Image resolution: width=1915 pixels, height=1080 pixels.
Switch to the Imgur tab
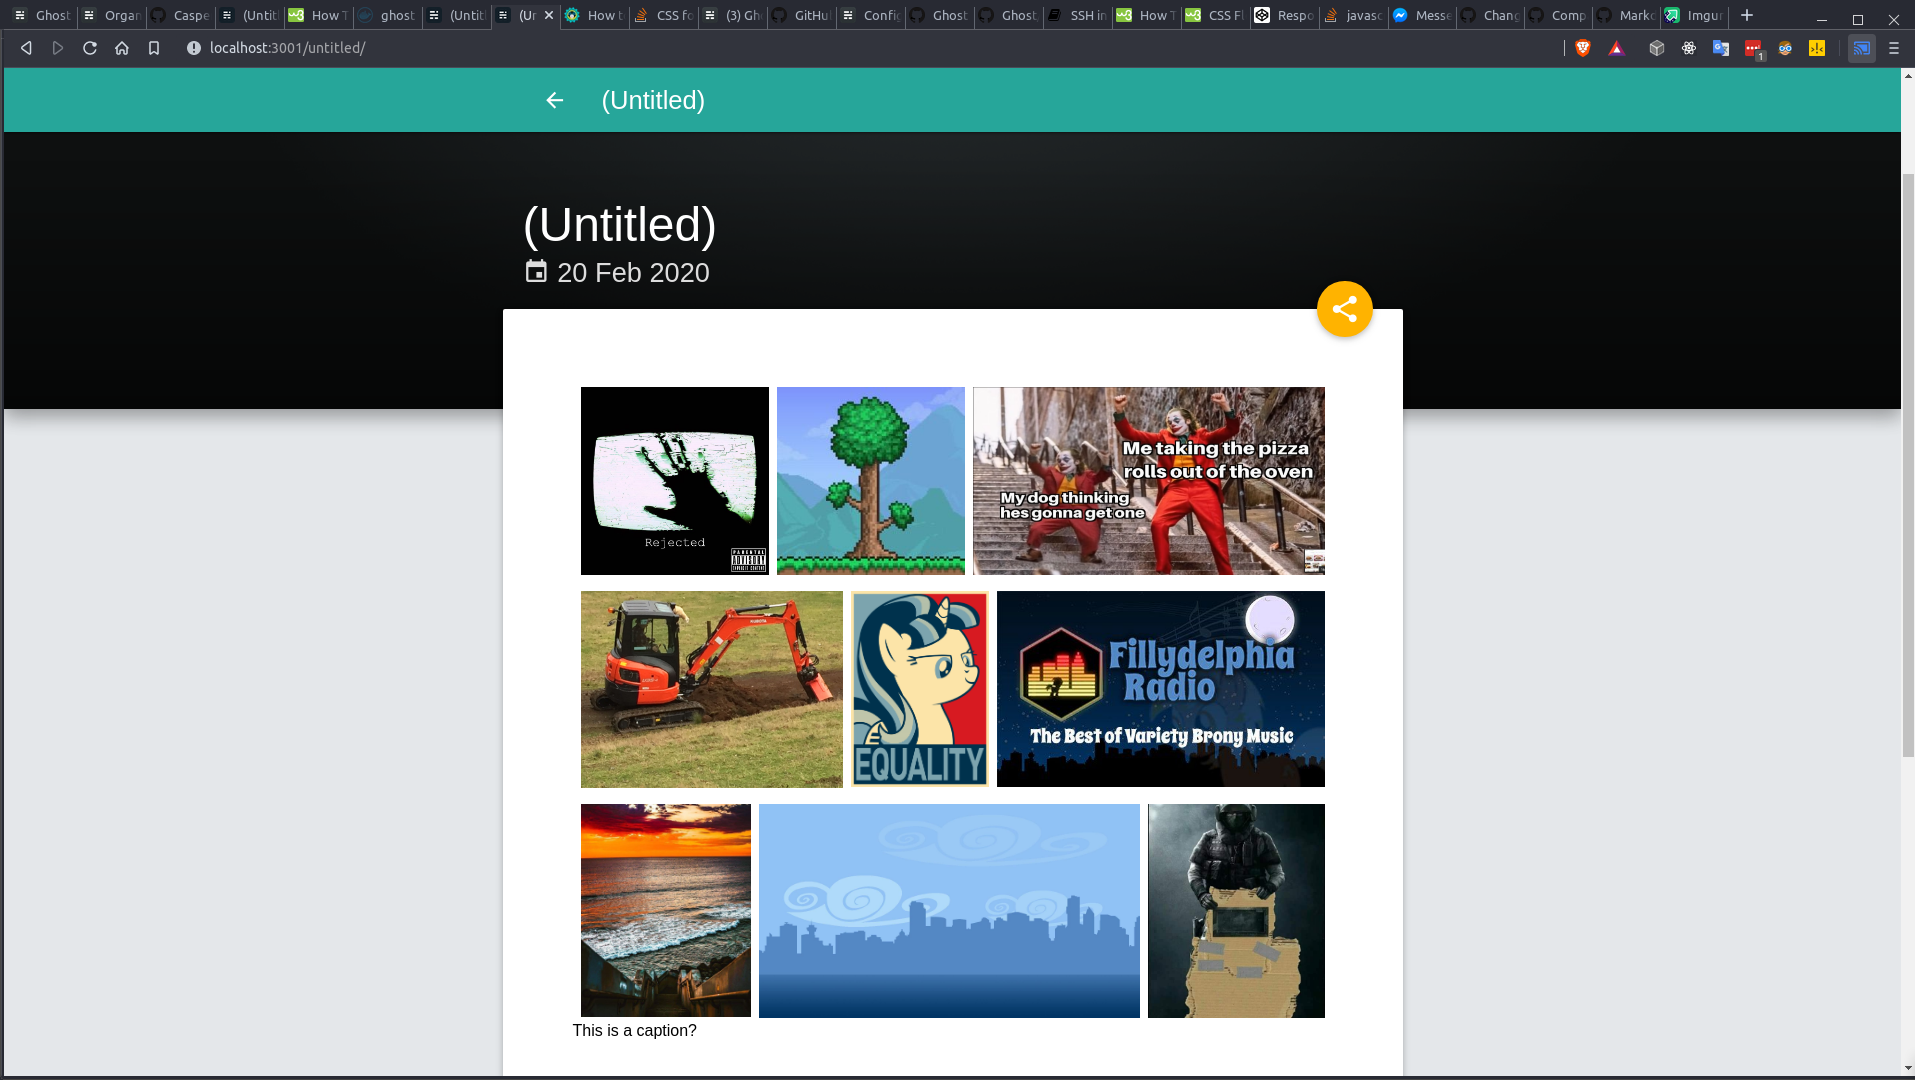[x=1696, y=15]
